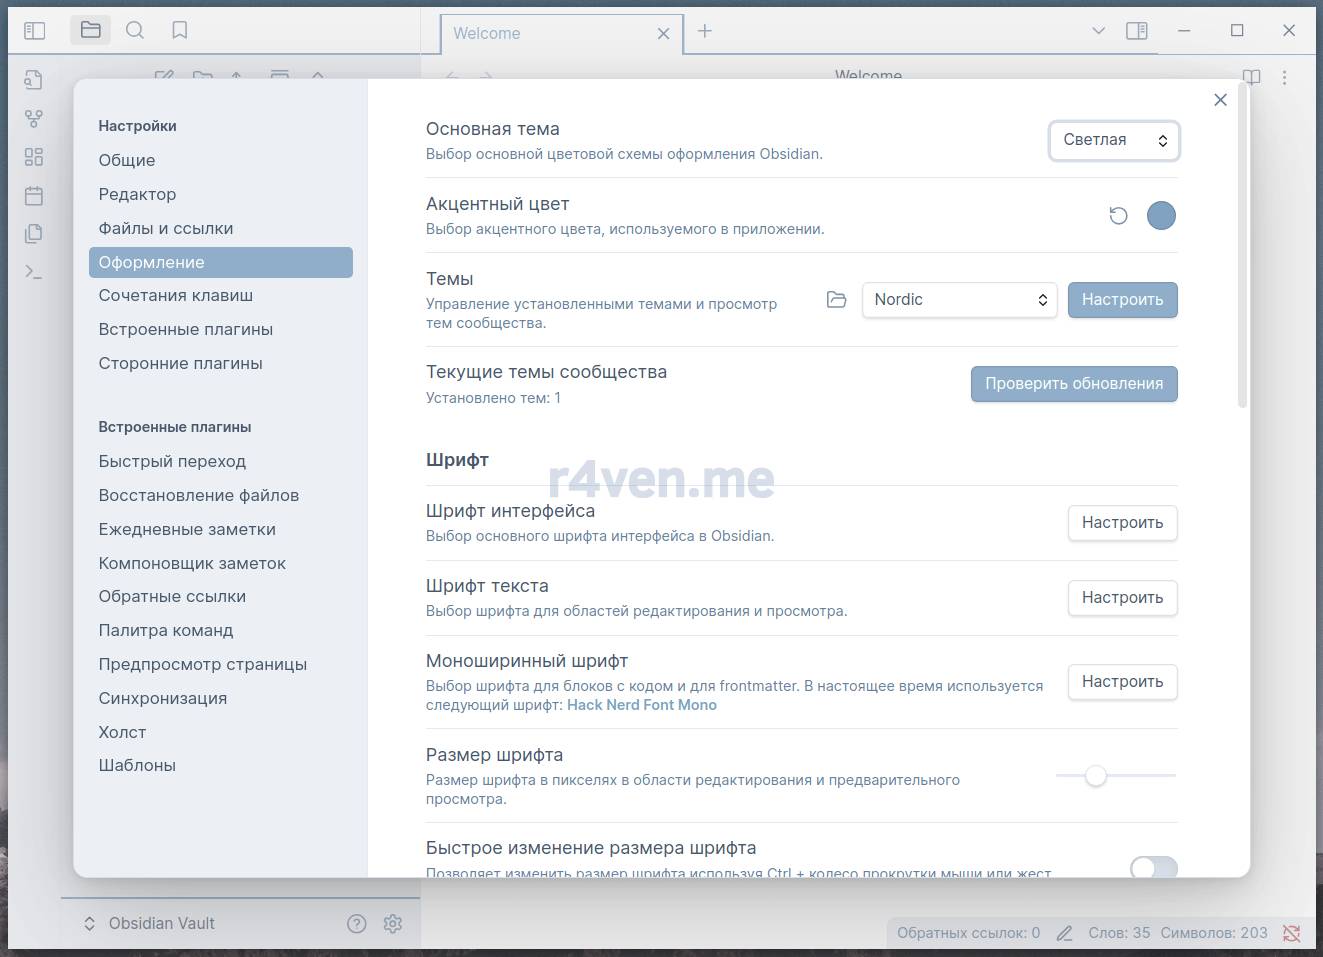Open a new tab with plus button
The height and width of the screenshot is (957, 1323).
(x=705, y=31)
